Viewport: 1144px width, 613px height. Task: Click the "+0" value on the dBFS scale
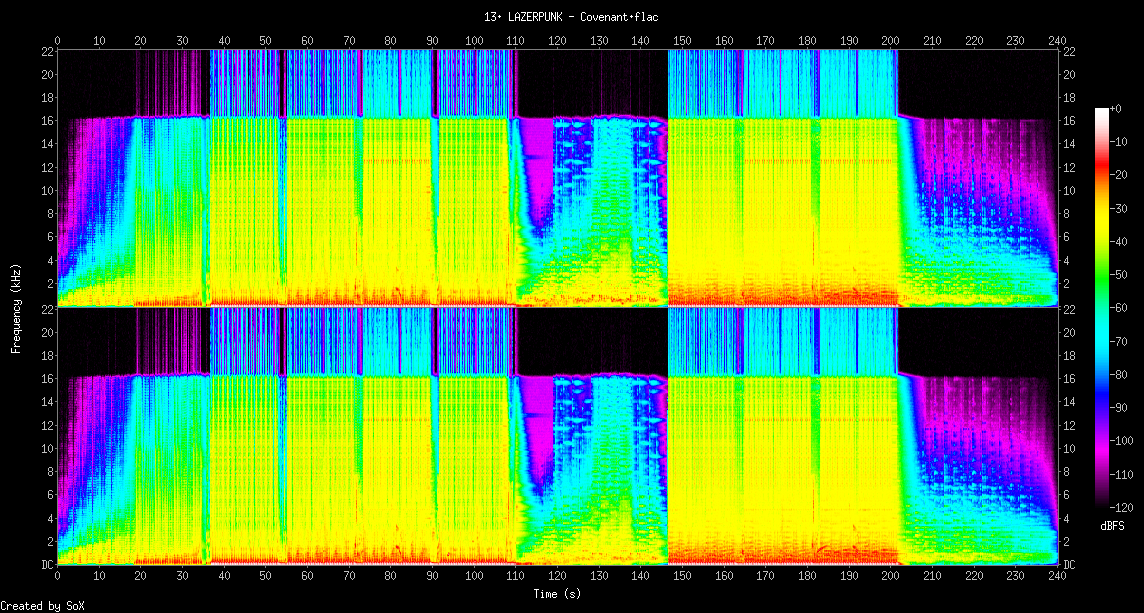(1116, 108)
